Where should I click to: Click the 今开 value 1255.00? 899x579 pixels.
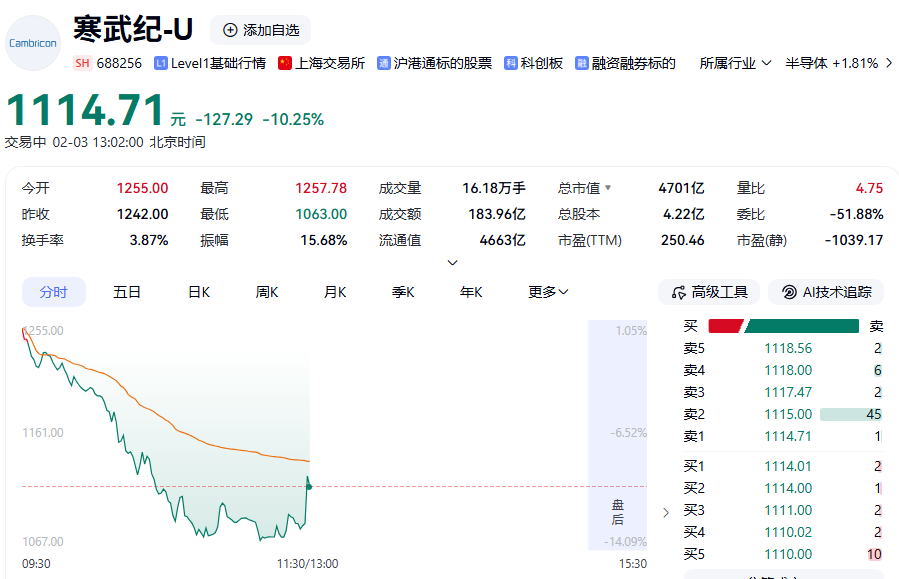click(x=142, y=188)
